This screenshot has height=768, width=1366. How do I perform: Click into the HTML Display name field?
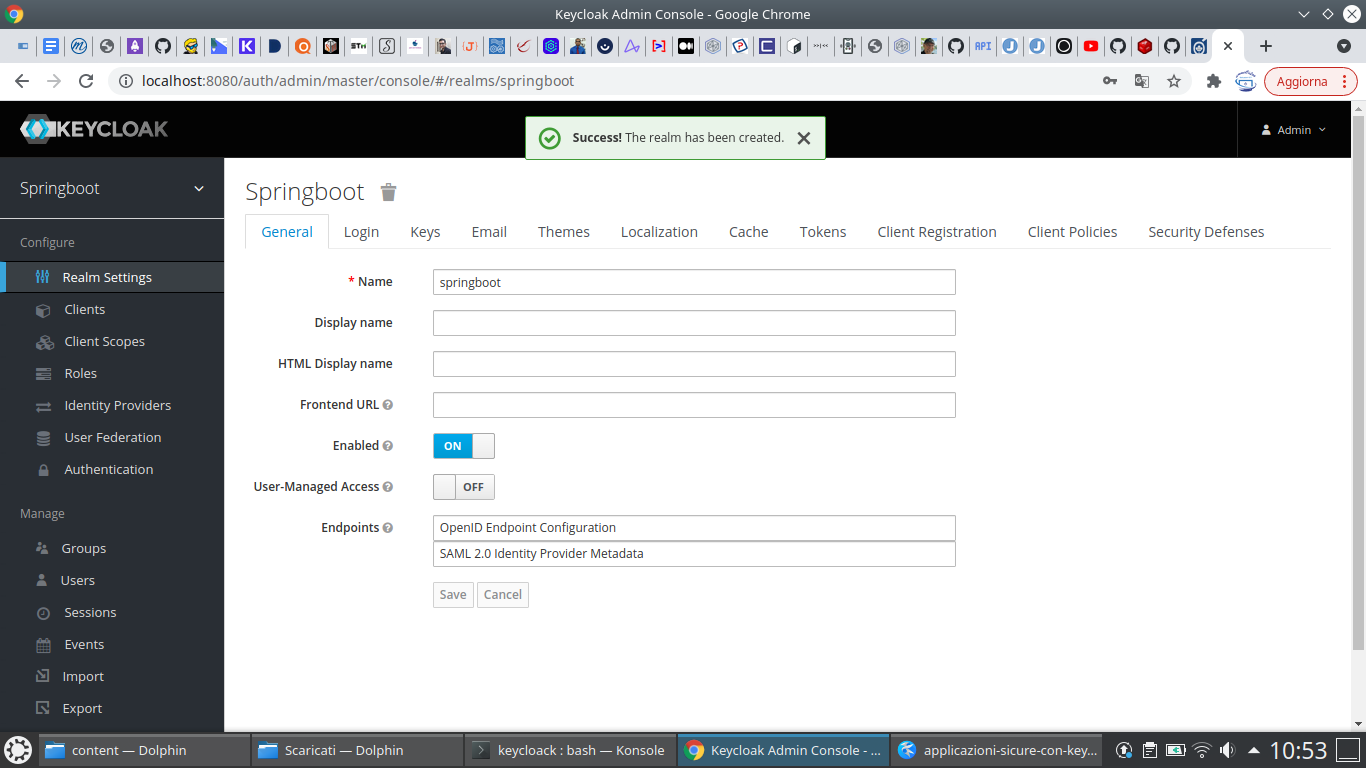click(694, 364)
